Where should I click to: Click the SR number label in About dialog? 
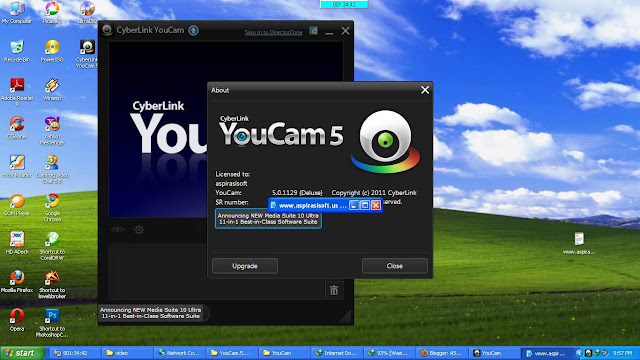(232, 202)
